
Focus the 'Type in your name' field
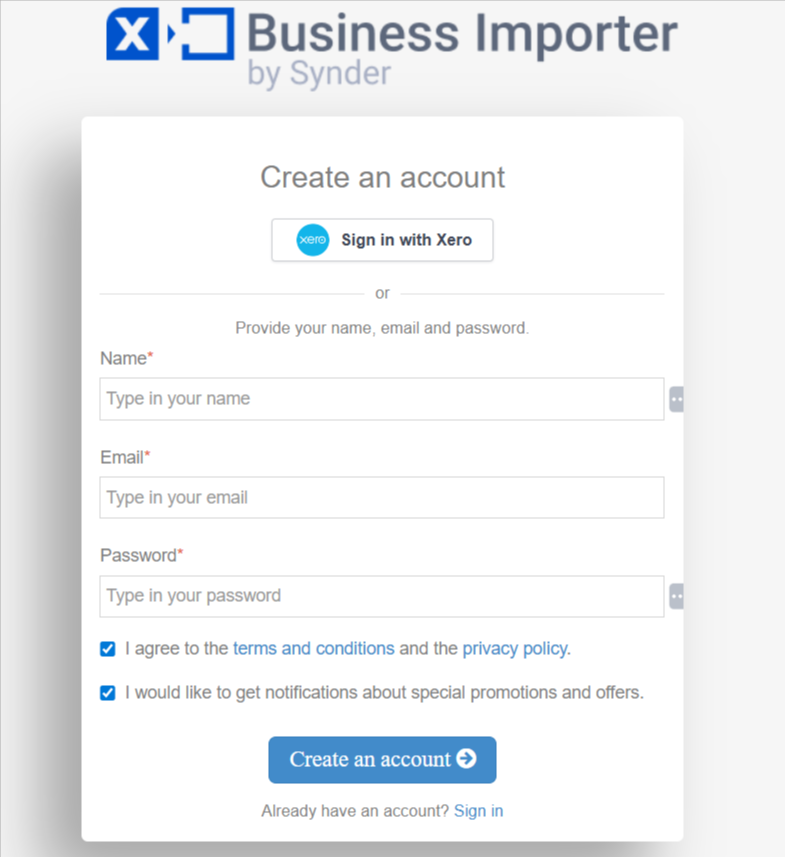coord(381,399)
